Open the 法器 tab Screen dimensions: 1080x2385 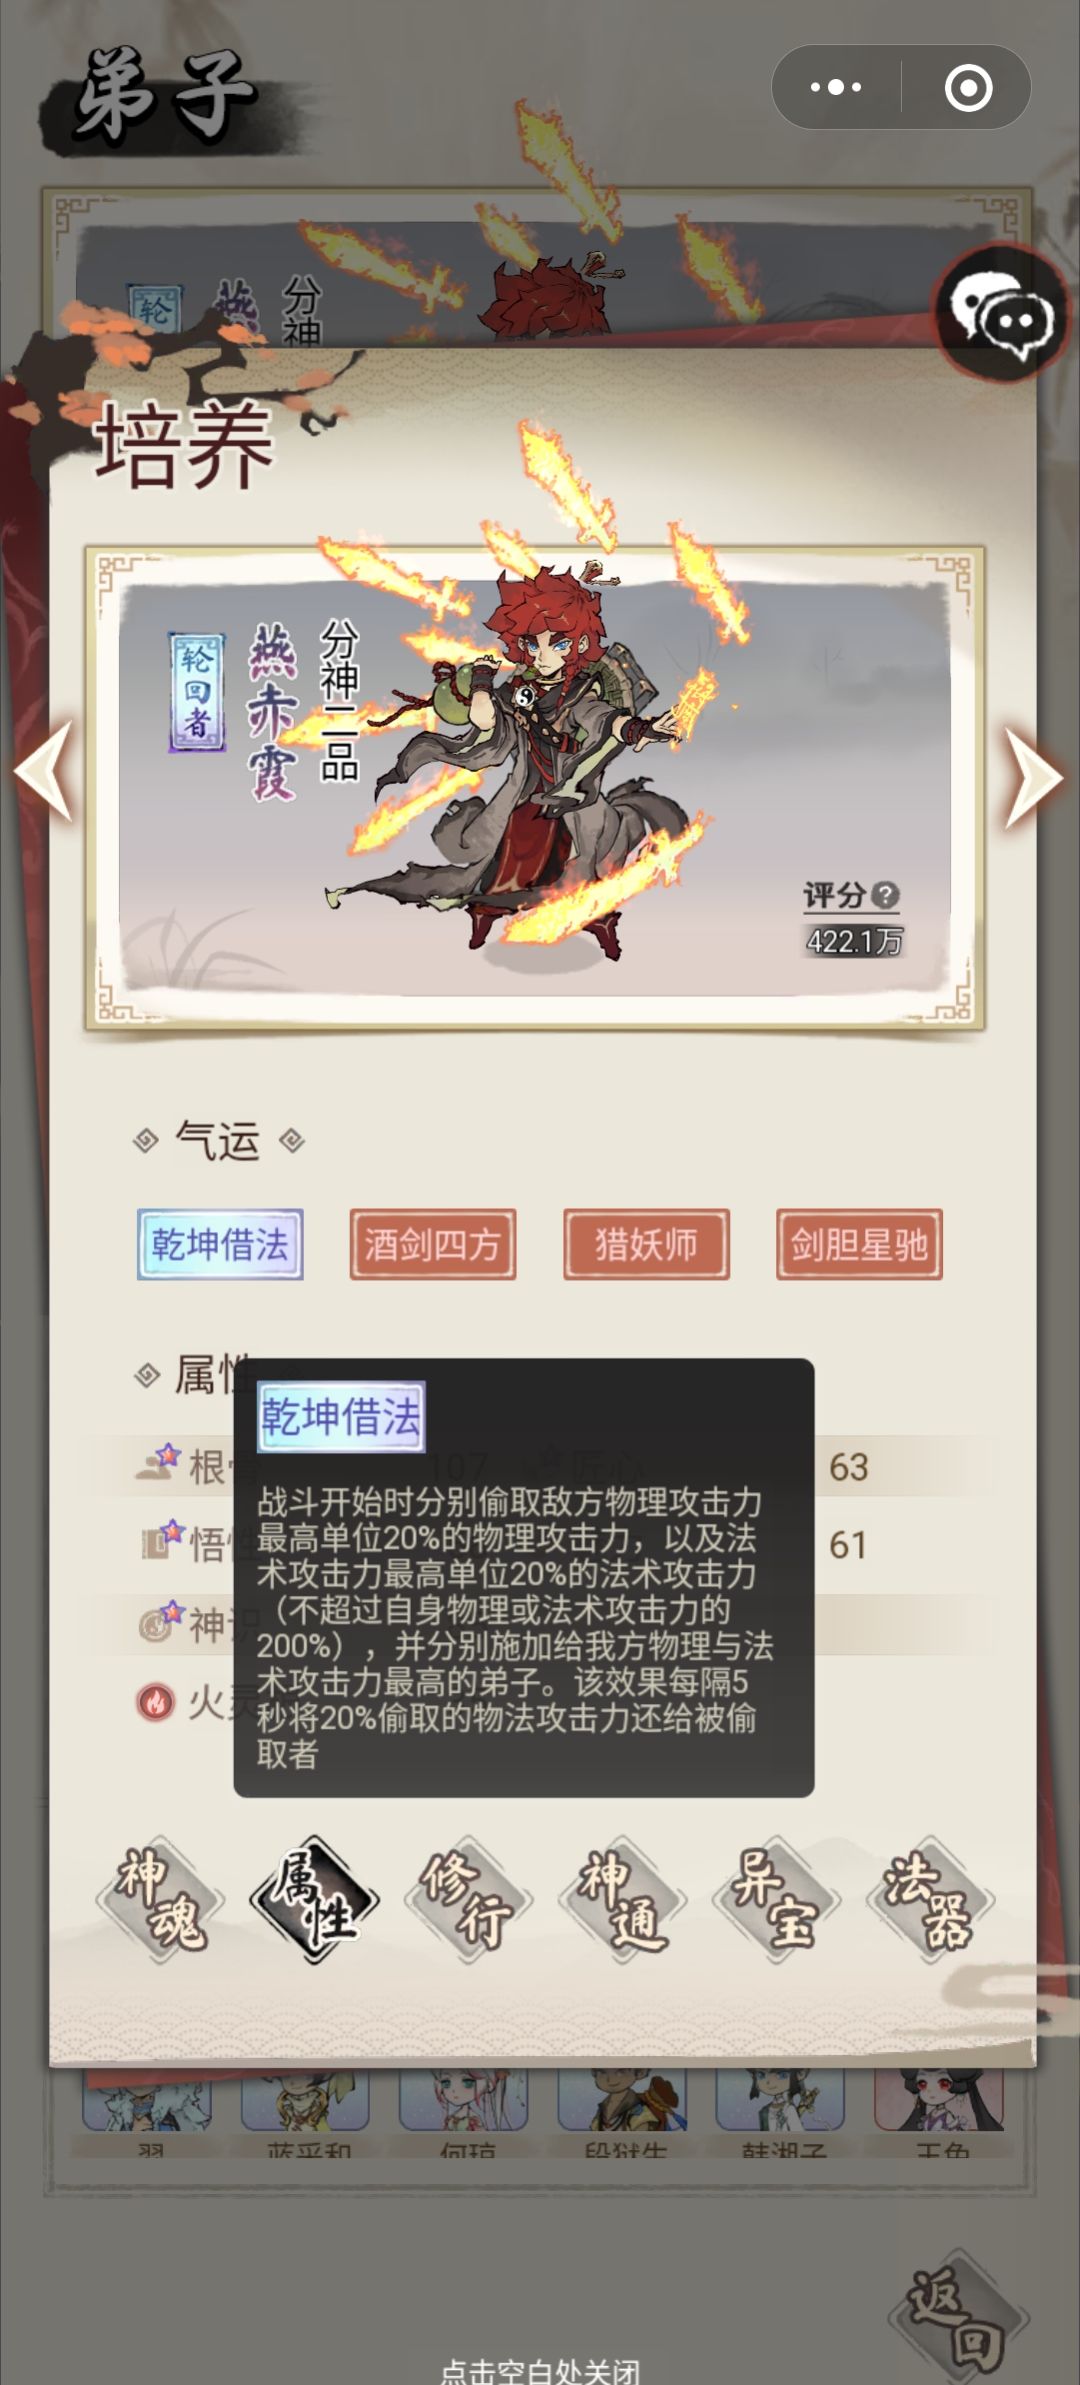pyautogui.click(x=930, y=1899)
